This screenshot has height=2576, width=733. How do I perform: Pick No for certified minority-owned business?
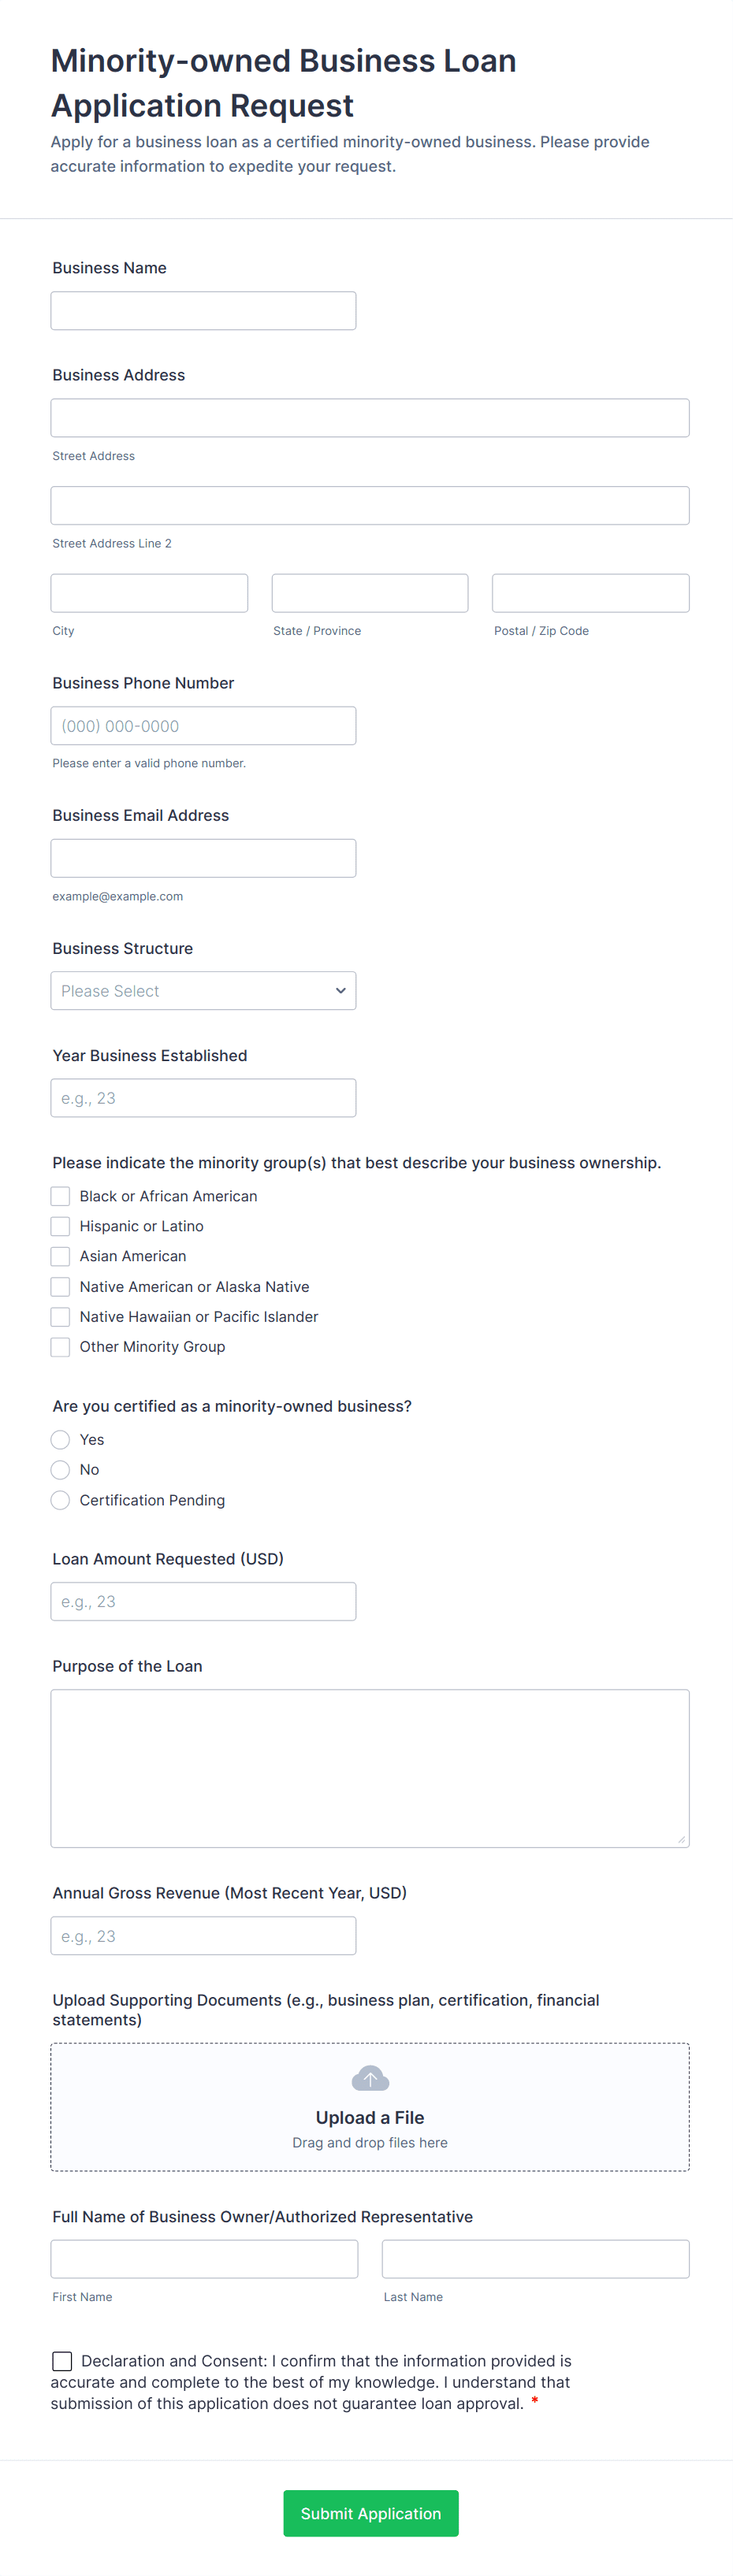coord(61,1470)
